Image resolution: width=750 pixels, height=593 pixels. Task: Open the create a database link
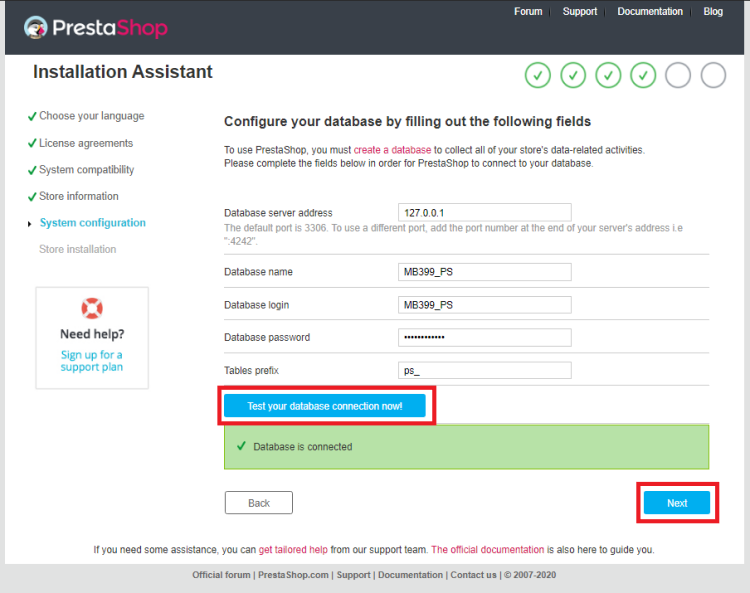tap(392, 150)
